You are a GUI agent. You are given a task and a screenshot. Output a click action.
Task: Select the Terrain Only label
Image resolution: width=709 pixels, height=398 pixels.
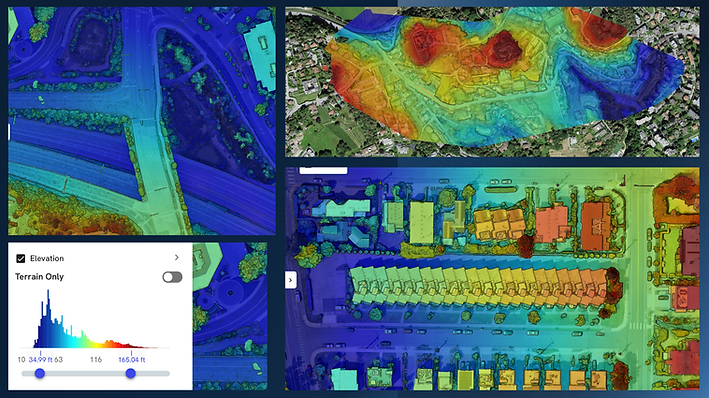pyautogui.click(x=39, y=276)
